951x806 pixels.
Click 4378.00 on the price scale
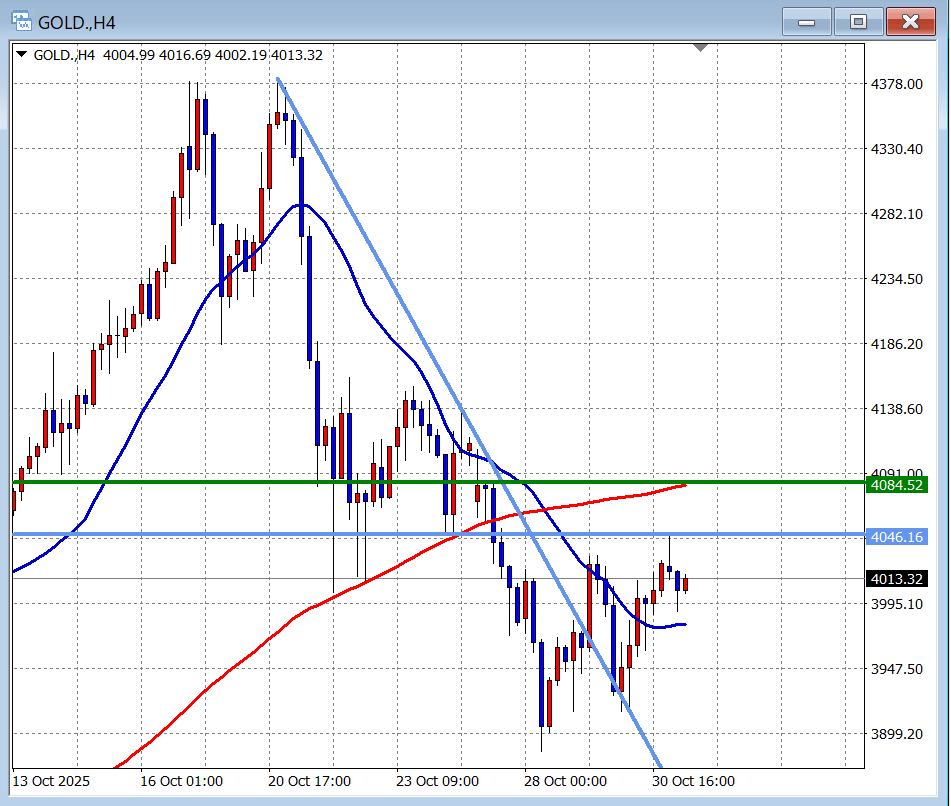pyautogui.click(x=896, y=84)
